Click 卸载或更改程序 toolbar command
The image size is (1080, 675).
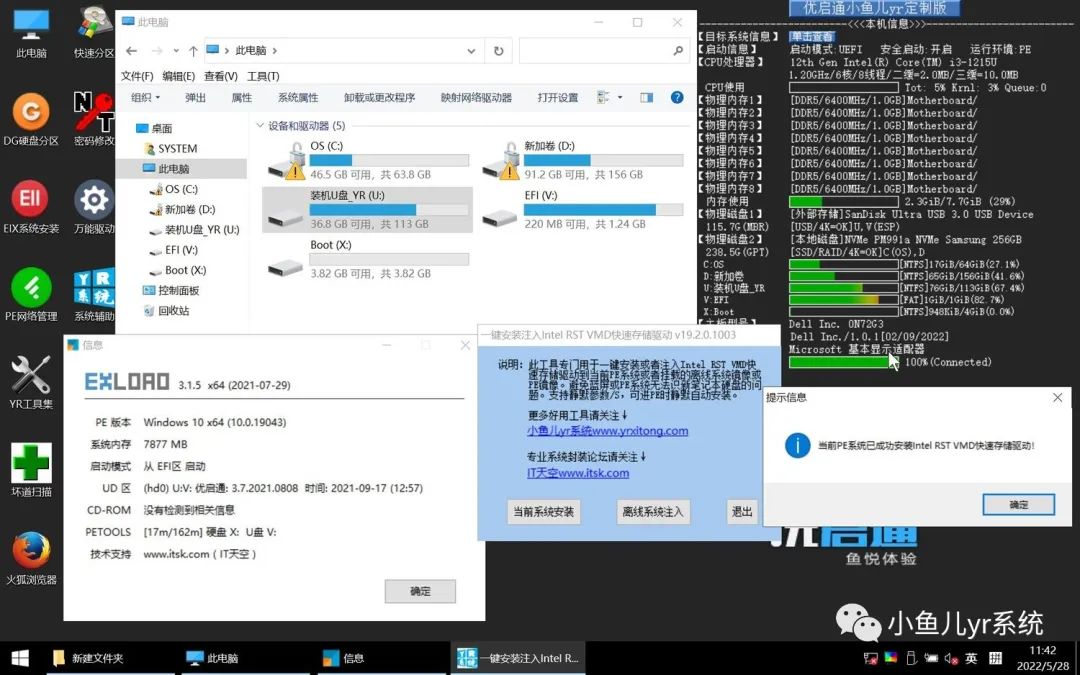[380, 98]
